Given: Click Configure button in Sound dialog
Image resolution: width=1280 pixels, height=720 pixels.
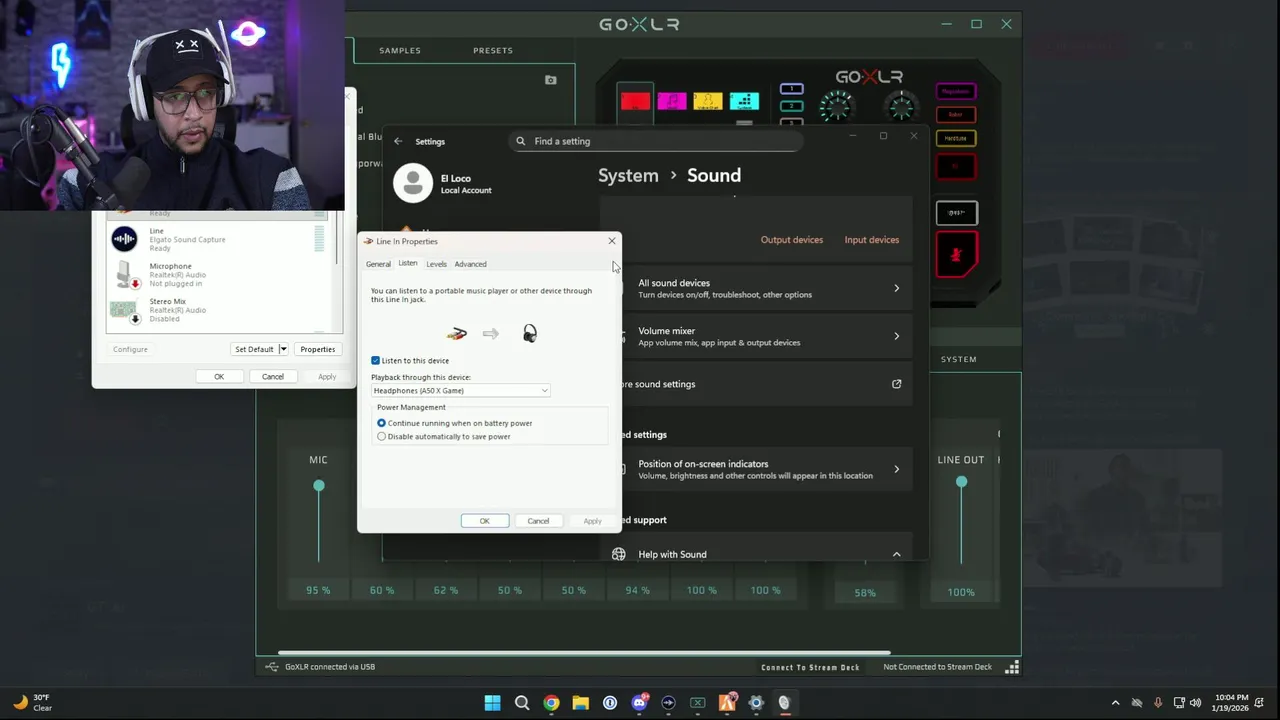Looking at the screenshot, I should click(x=130, y=349).
